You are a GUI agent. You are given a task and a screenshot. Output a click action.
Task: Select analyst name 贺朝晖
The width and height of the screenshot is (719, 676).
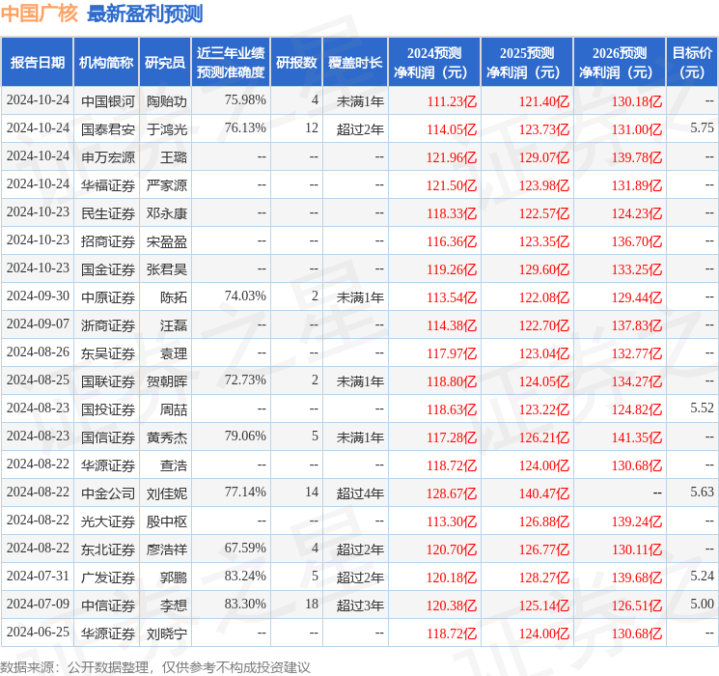coord(166,381)
